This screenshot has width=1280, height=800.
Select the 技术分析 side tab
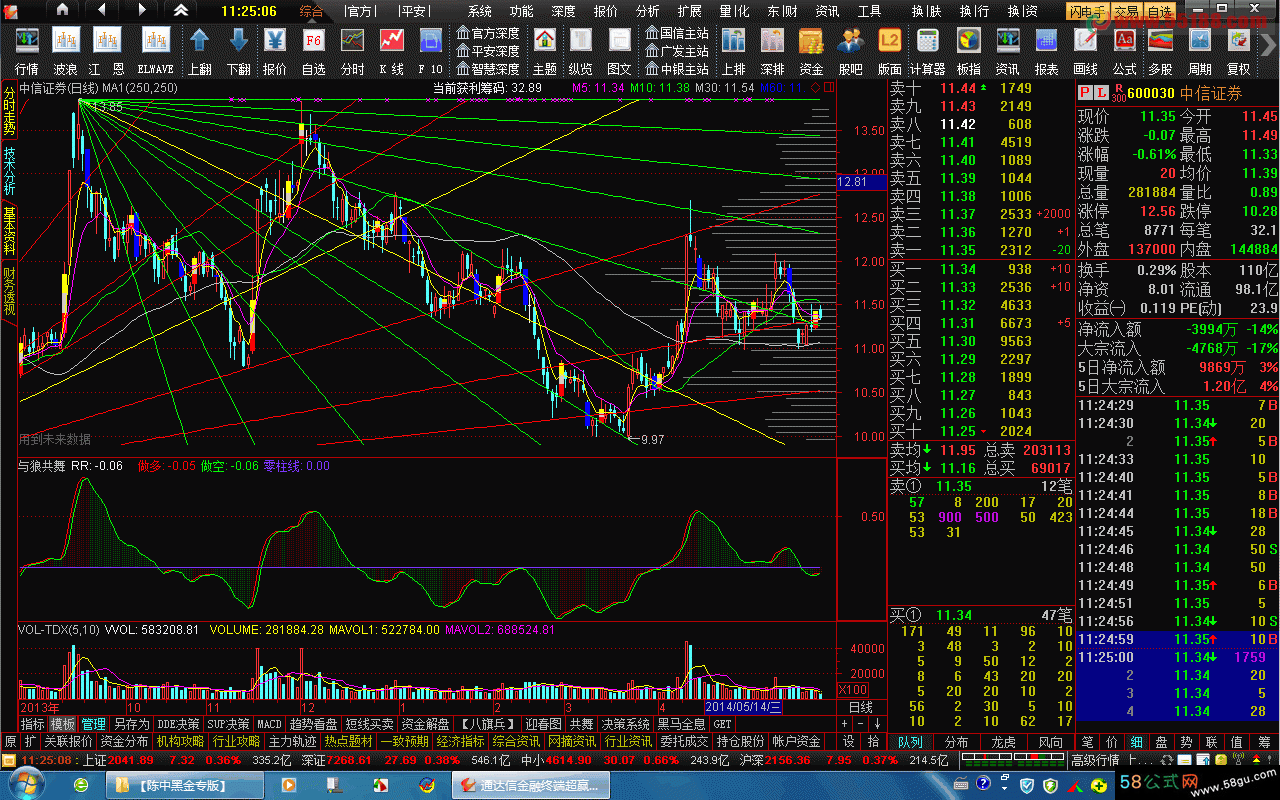[x=9, y=171]
